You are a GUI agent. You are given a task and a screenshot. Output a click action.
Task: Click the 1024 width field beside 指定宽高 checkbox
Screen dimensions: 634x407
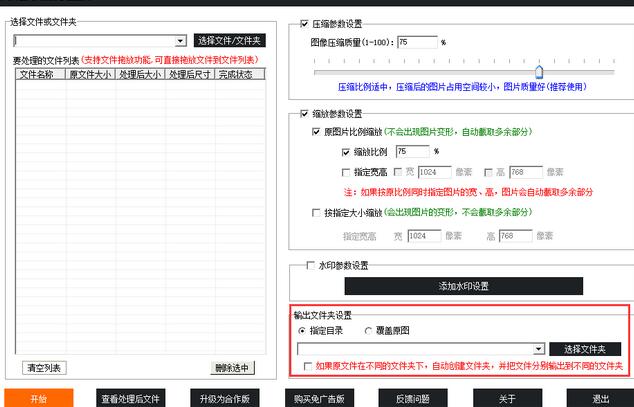pyautogui.click(x=435, y=172)
